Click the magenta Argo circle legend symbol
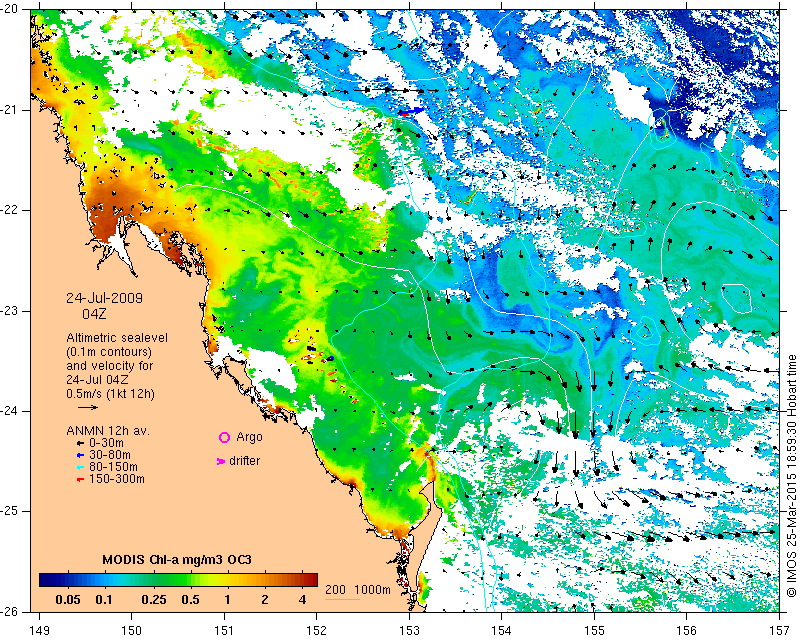The width and height of the screenshot is (800, 640). [x=224, y=437]
